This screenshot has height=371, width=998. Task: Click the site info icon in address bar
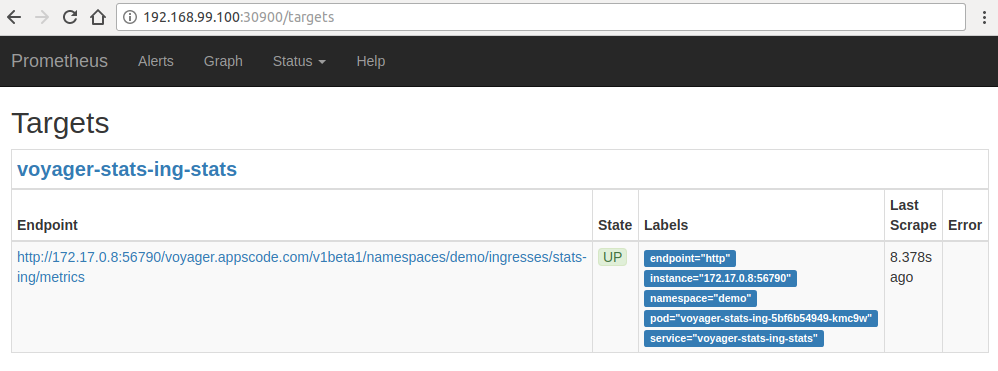[130, 17]
